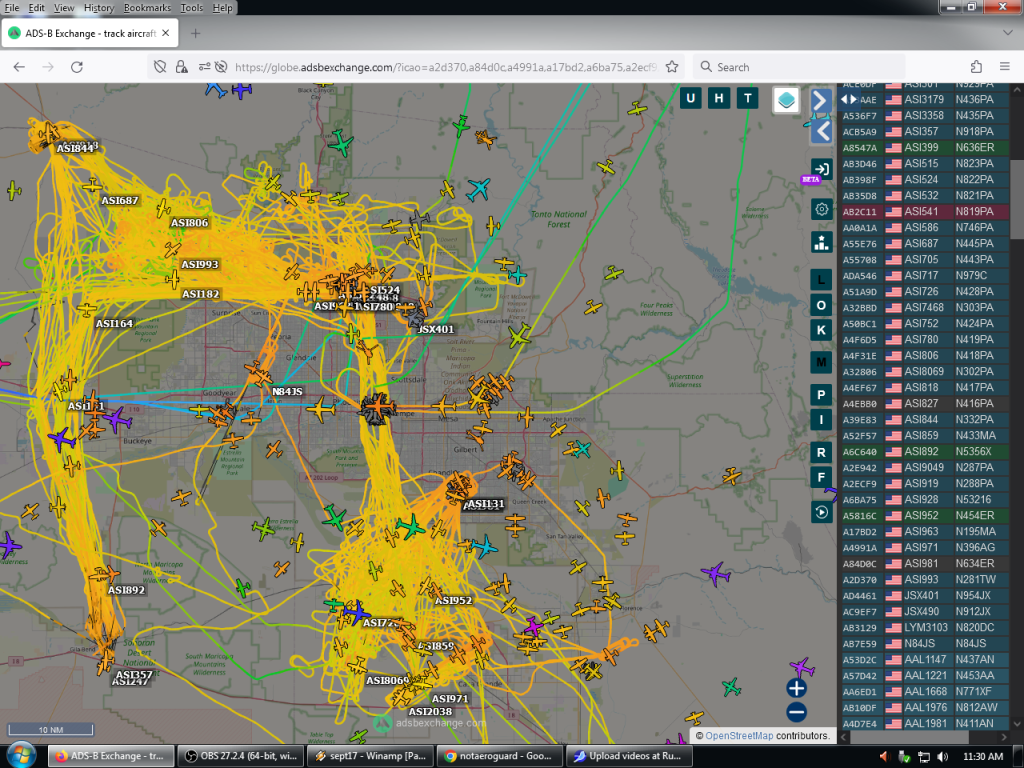The height and width of the screenshot is (768, 1024).
Task: Open a new browser tab
Action: point(195,33)
